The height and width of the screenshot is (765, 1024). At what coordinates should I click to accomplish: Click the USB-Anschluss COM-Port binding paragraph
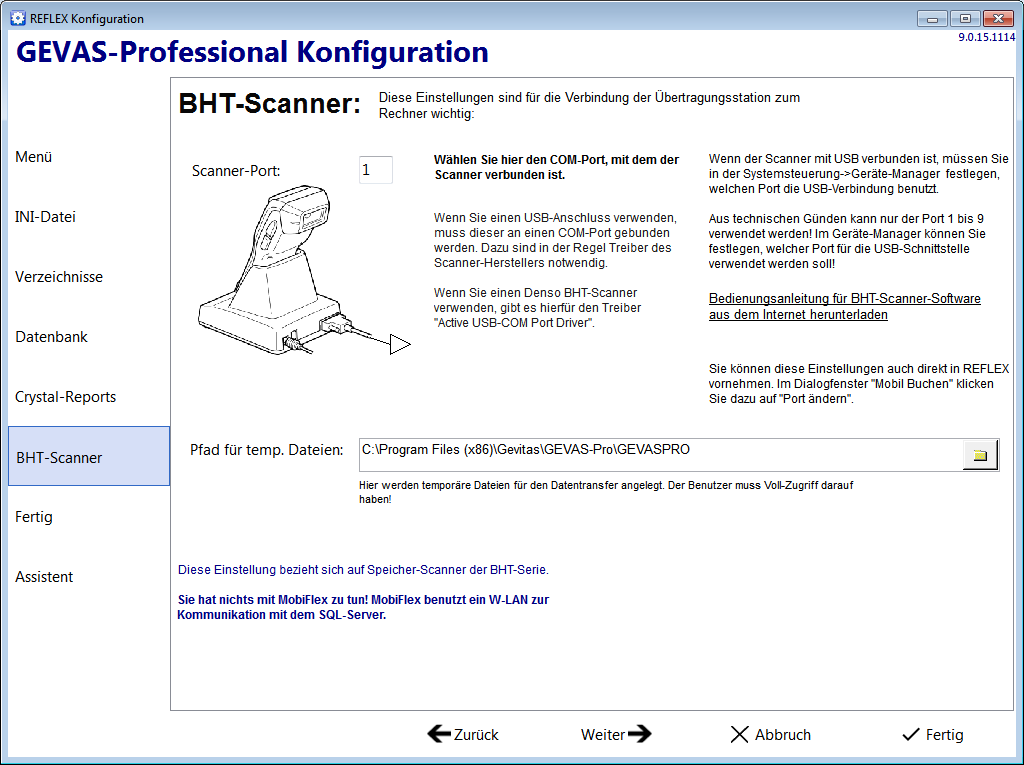tap(555, 240)
